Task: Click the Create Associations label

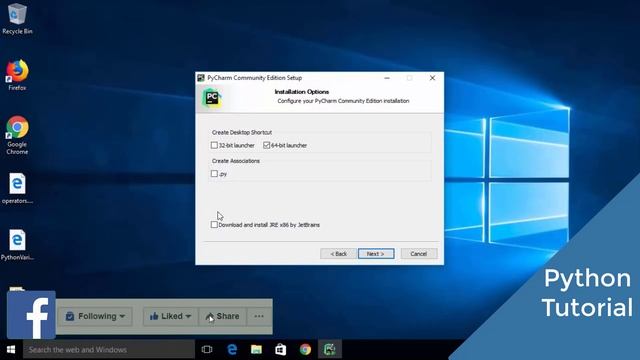Action: pyautogui.click(x=236, y=161)
